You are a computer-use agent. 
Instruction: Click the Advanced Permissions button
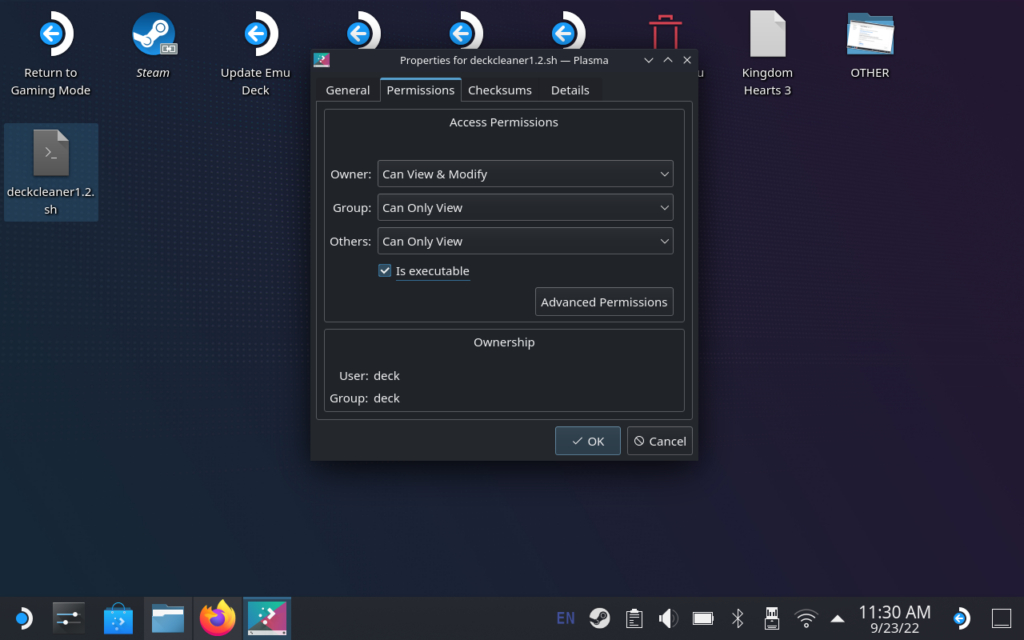click(x=604, y=302)
